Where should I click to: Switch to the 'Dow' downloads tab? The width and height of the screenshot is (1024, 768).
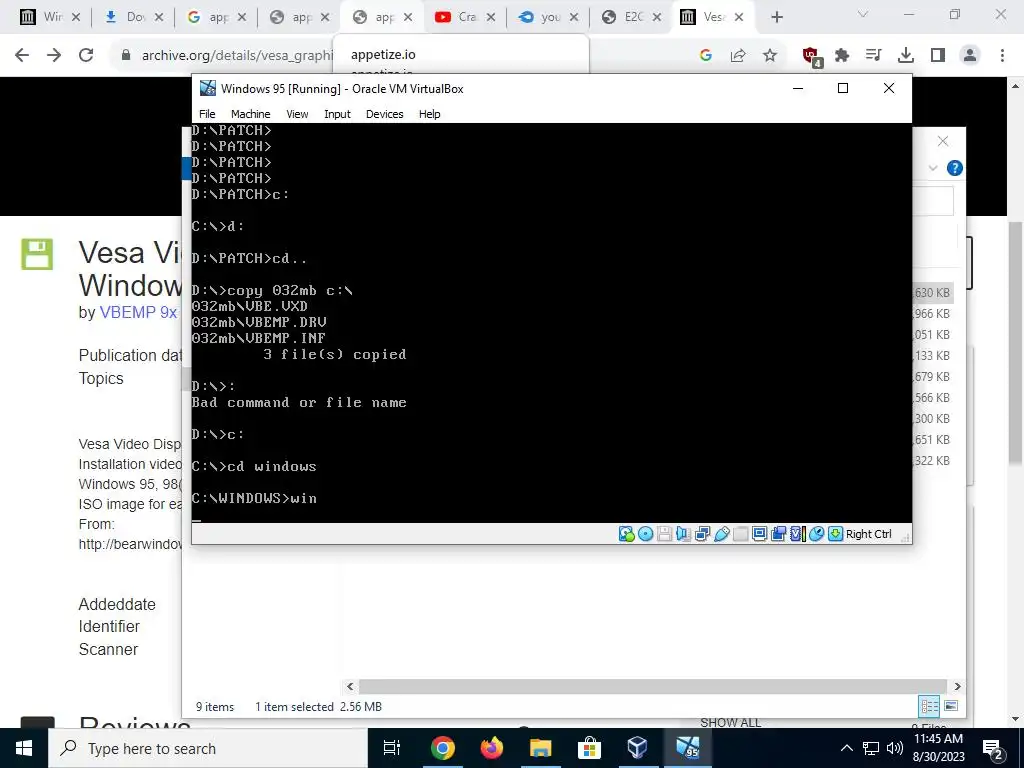pyautogui.click(x=125, y=17)
